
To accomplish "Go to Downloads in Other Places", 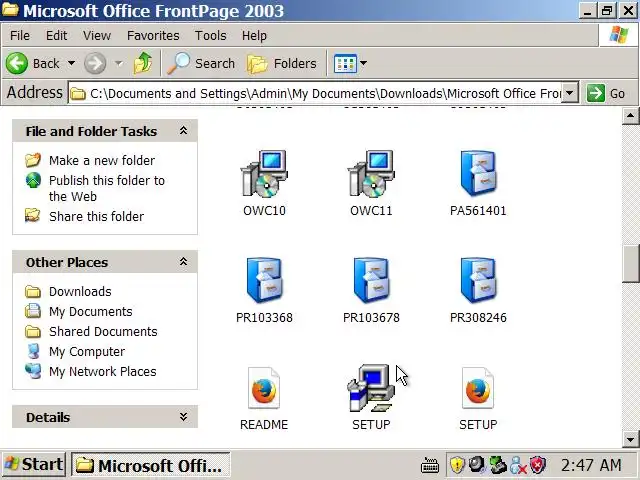I will [80, 291].
